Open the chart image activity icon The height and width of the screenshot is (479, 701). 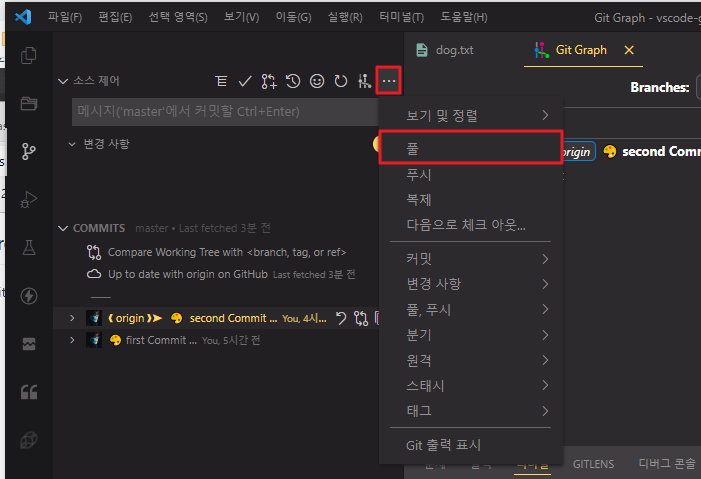point(29,344)
